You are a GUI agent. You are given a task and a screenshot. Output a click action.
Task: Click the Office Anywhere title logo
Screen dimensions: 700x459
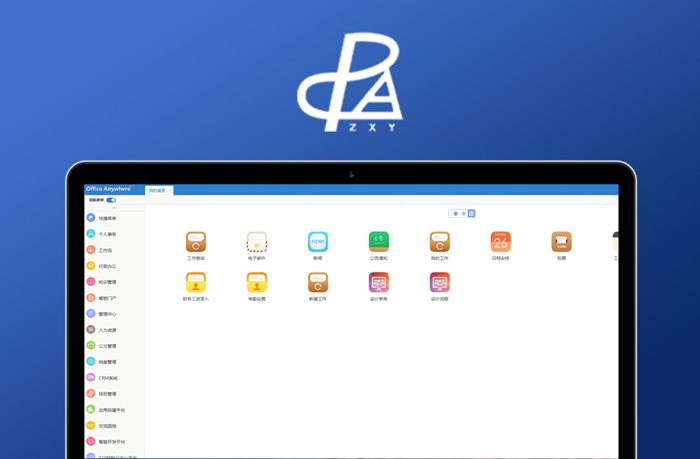(x=109, y=189)
